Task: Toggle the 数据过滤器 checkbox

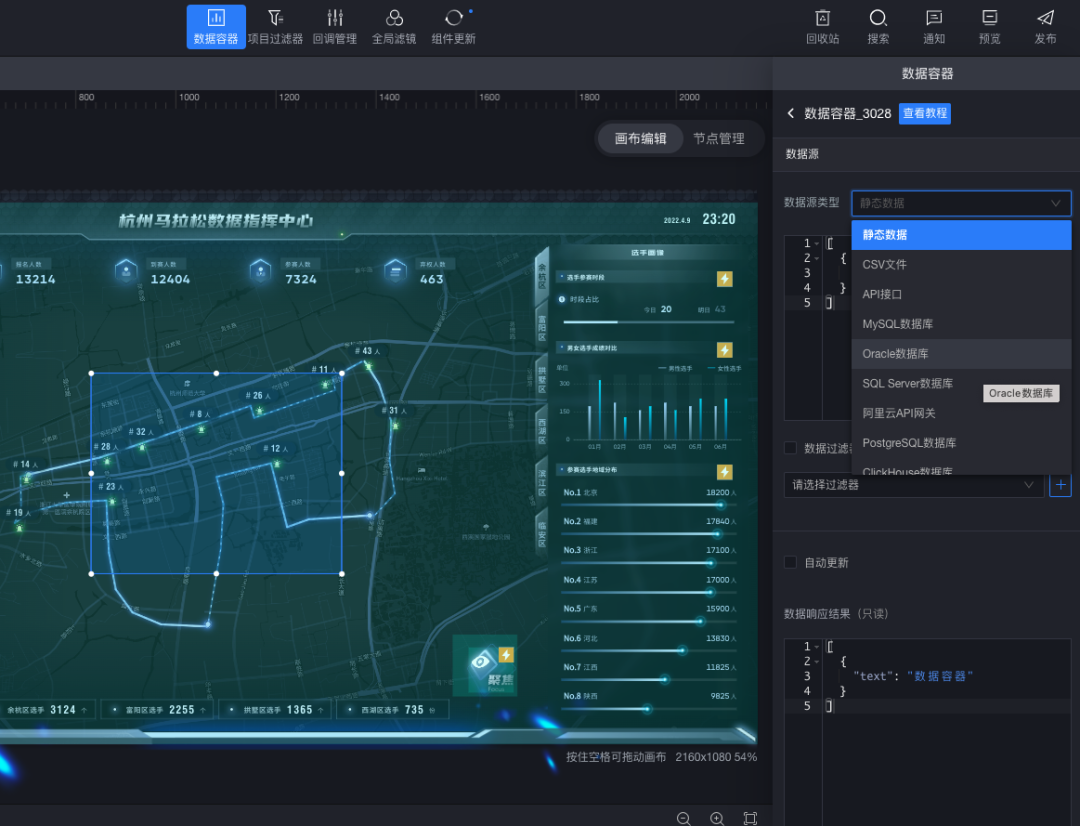Action: [791, 448]
